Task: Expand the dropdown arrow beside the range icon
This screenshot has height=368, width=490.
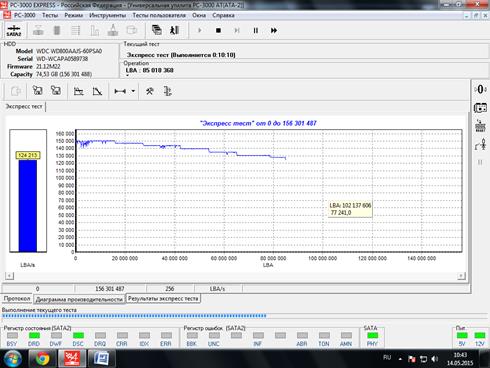Action: [133, 91]
